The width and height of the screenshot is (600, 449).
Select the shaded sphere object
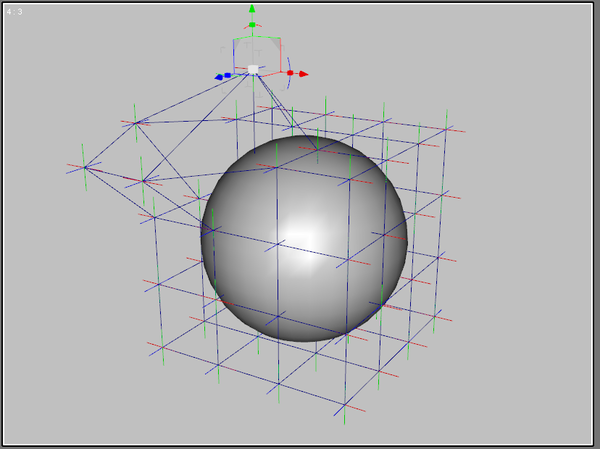(x=304, y=238)
